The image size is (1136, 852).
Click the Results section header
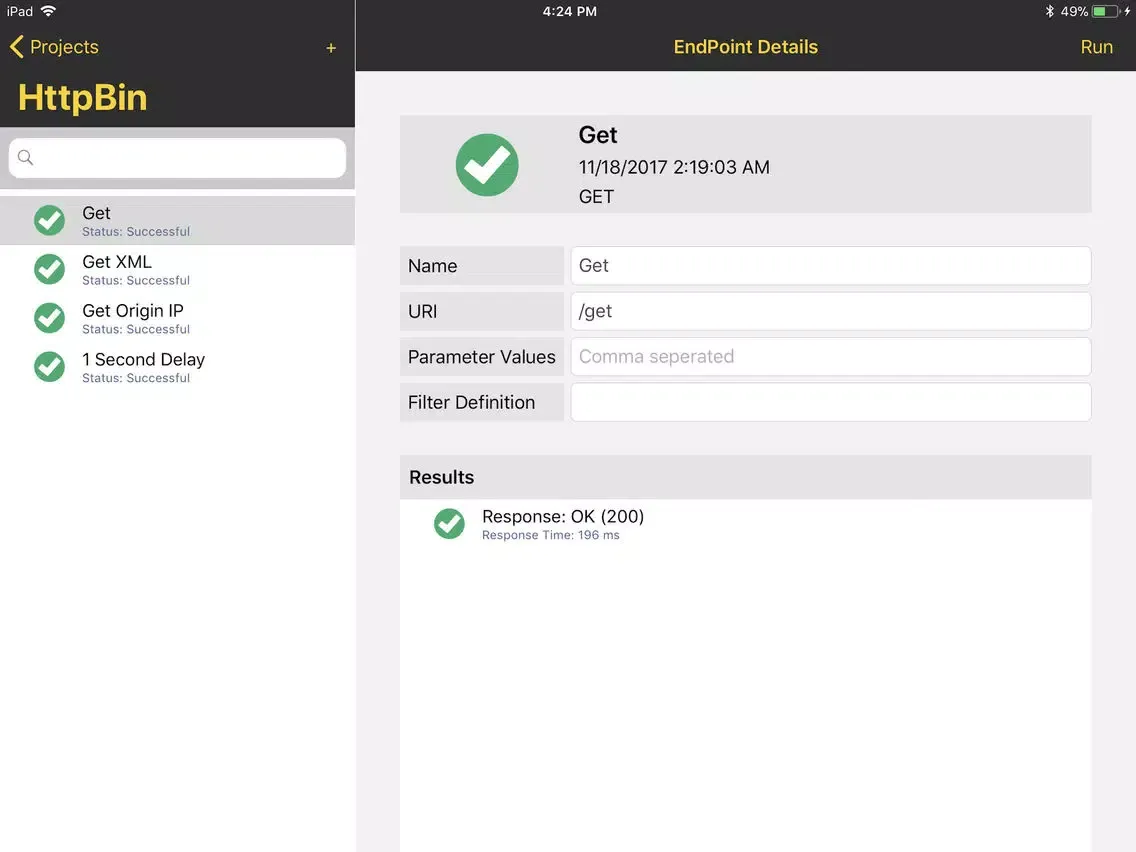[x=746, y=477]
